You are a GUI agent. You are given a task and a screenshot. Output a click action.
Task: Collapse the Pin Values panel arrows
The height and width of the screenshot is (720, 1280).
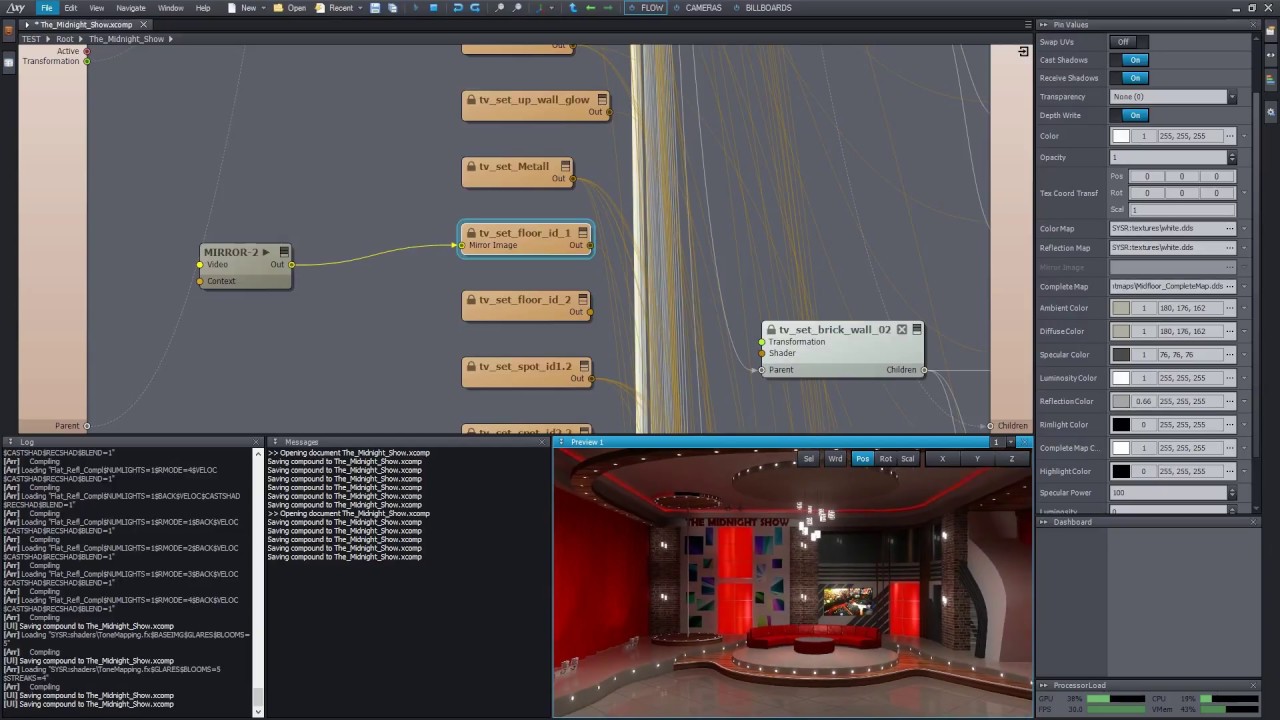coord(1044,24)
